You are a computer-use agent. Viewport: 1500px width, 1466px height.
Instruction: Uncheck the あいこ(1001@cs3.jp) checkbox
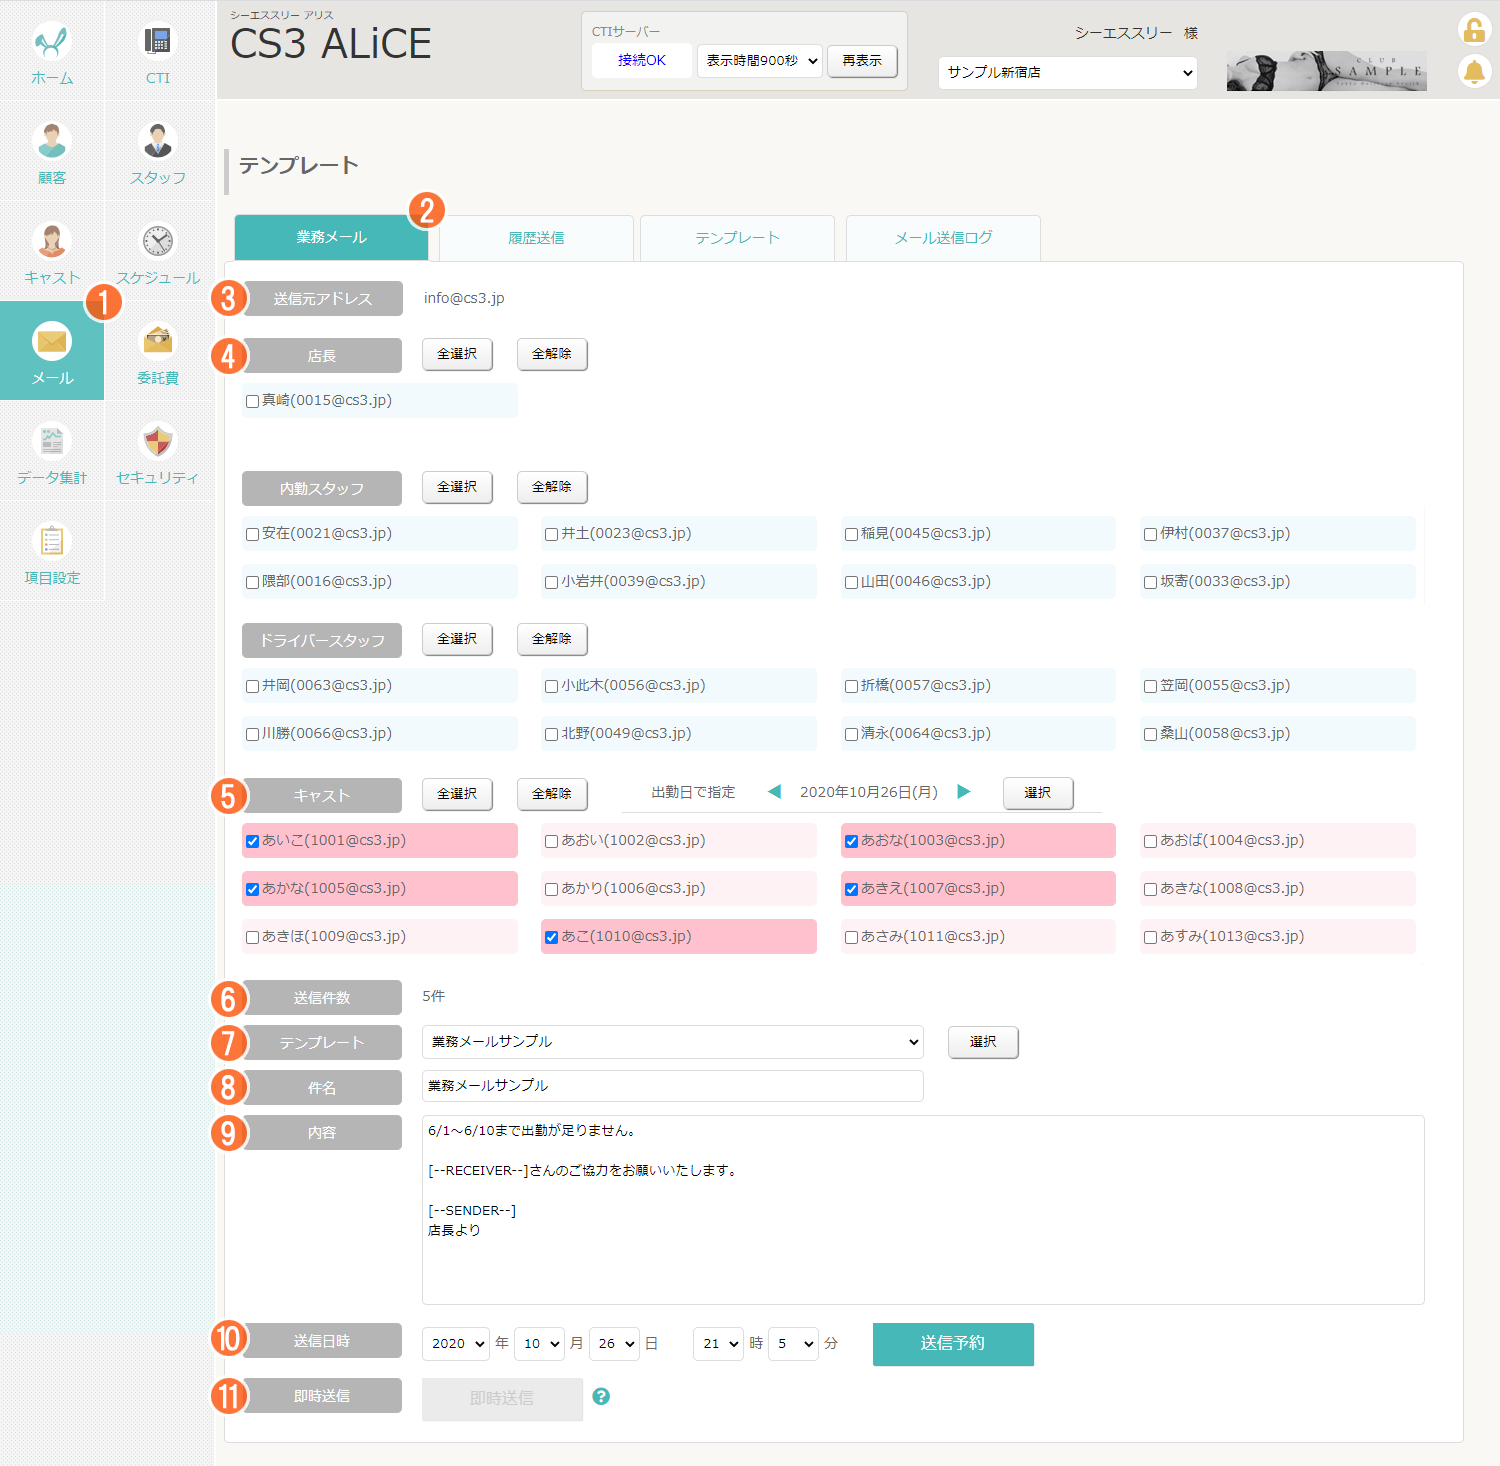coord(253,841)
